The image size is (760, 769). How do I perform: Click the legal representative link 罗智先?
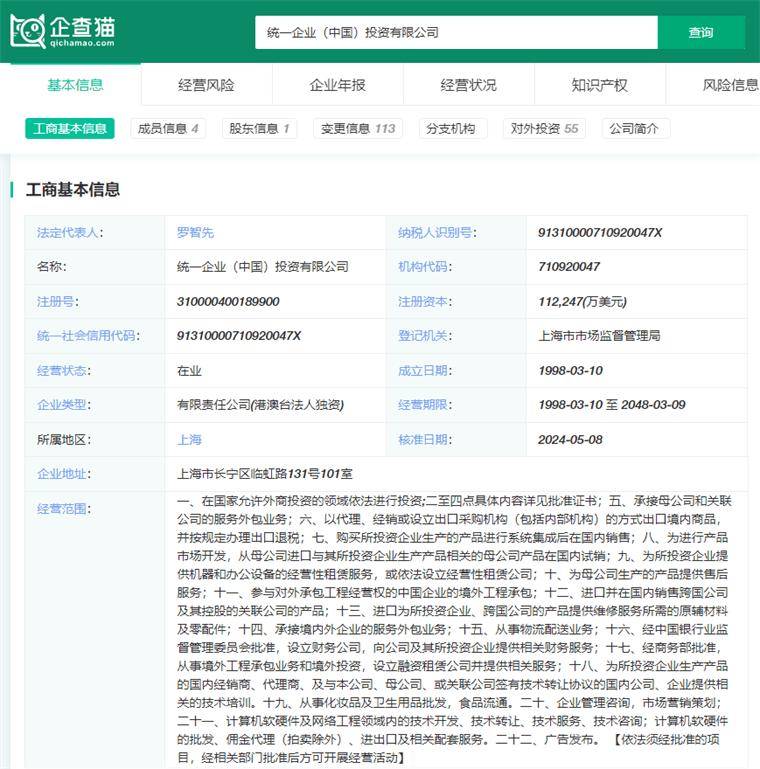(x=195, y=232)
